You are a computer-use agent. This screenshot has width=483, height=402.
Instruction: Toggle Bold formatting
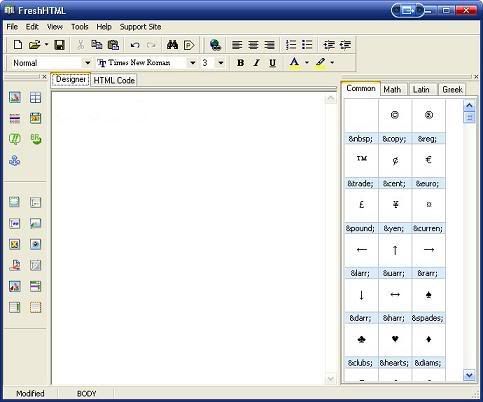240,63
